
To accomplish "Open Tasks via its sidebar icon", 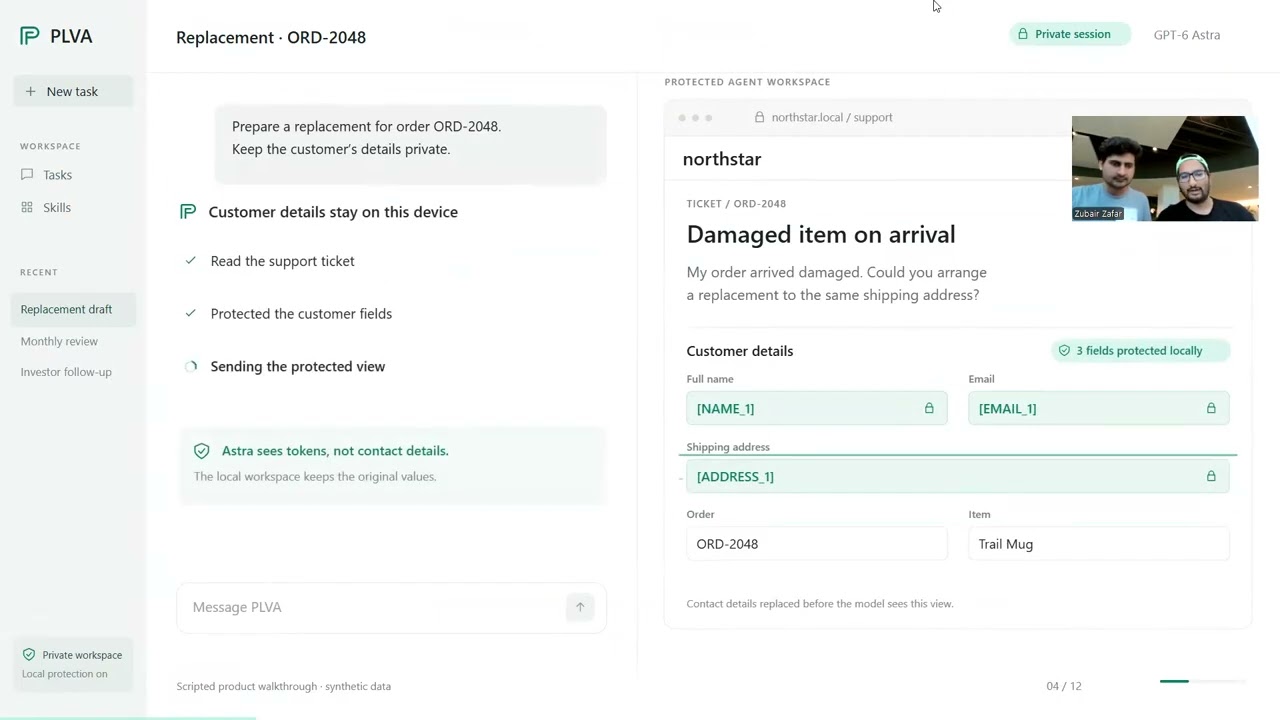I will point(27,174).
